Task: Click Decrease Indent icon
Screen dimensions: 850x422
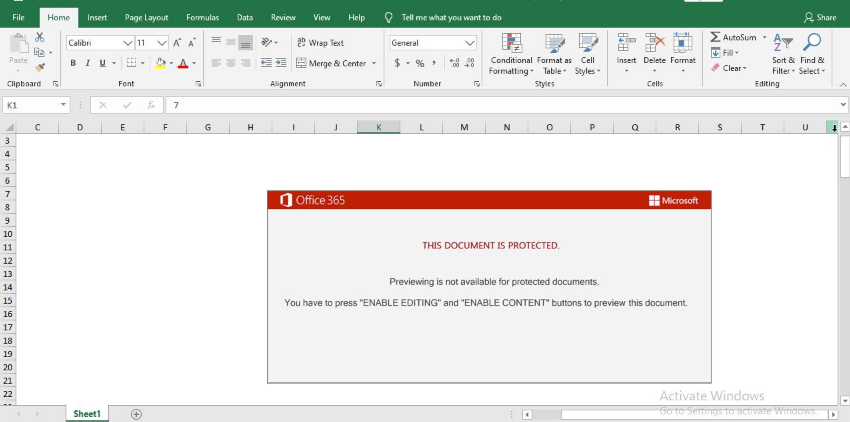Action: (266, 63)
